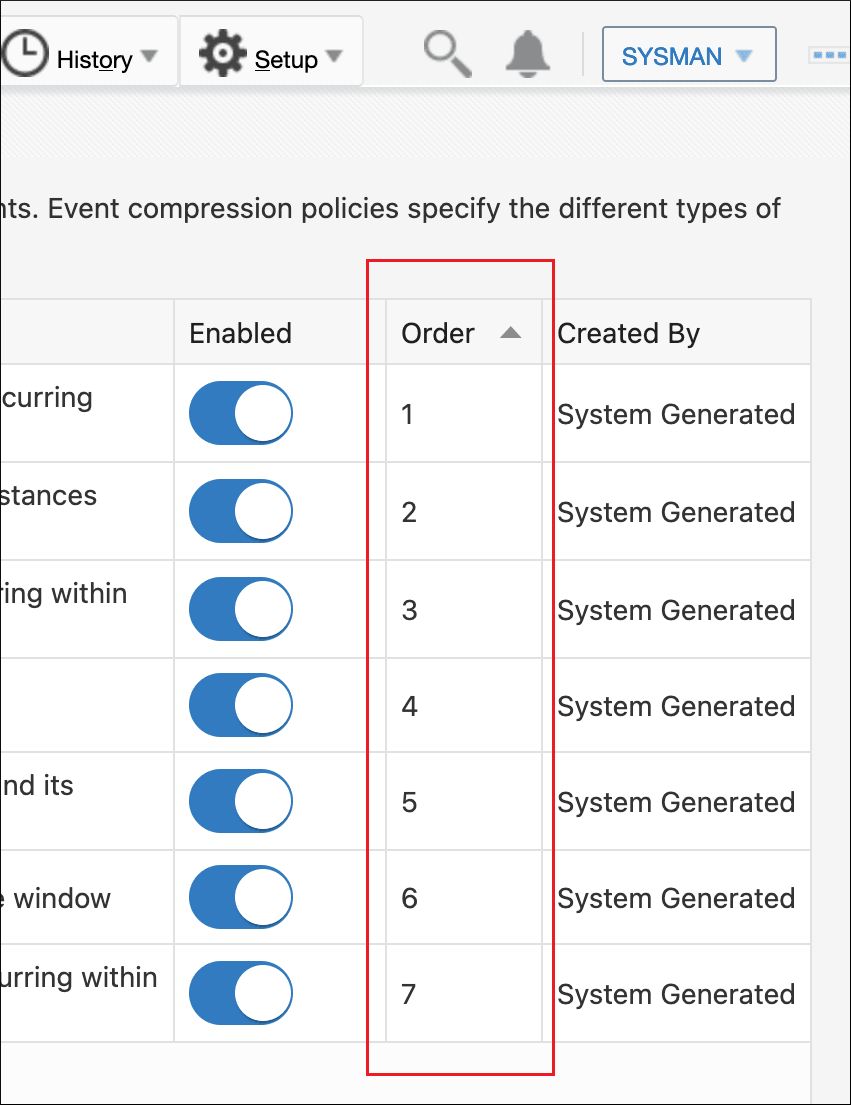Click the Created By column header
This screenshot has height=1105, width=851.
coord(629,333)
